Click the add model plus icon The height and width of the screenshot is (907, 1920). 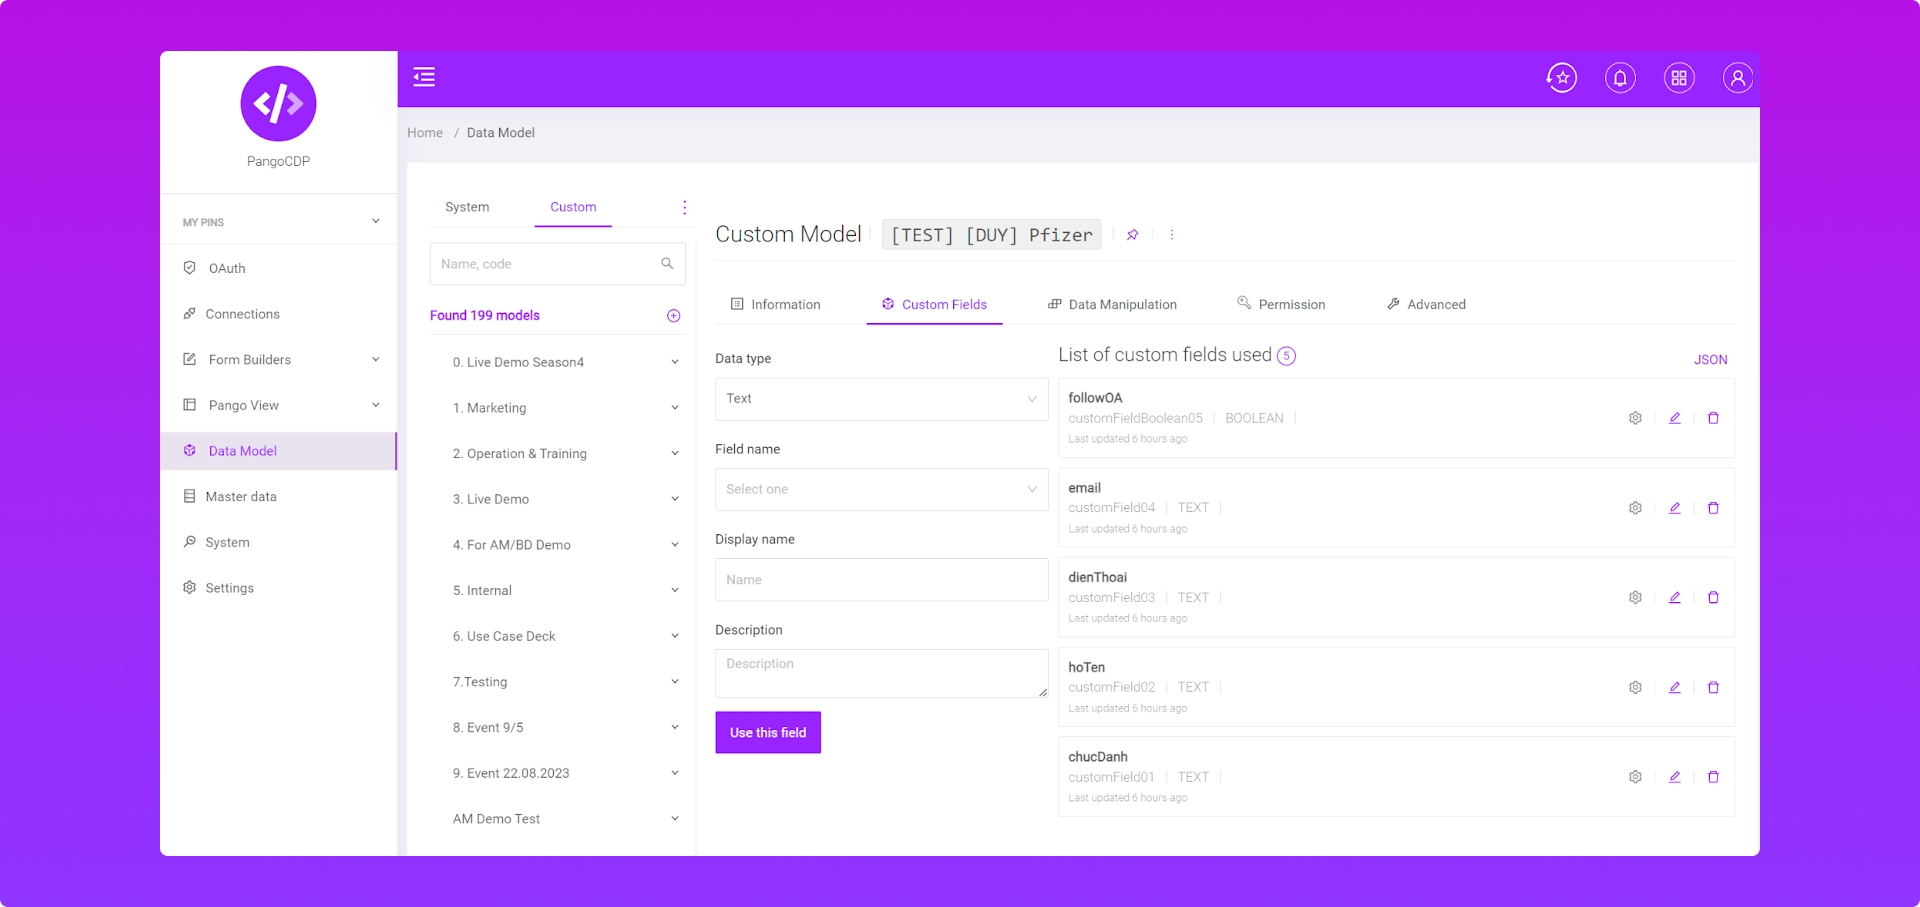673,316
